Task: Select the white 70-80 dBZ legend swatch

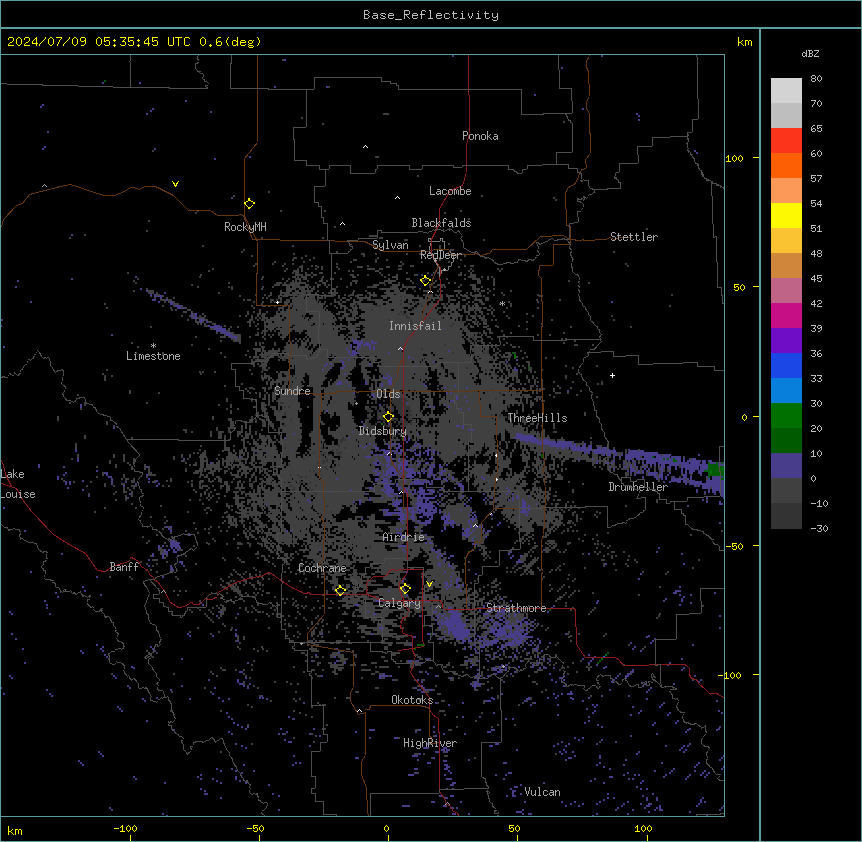Action: tap(786, 90)
